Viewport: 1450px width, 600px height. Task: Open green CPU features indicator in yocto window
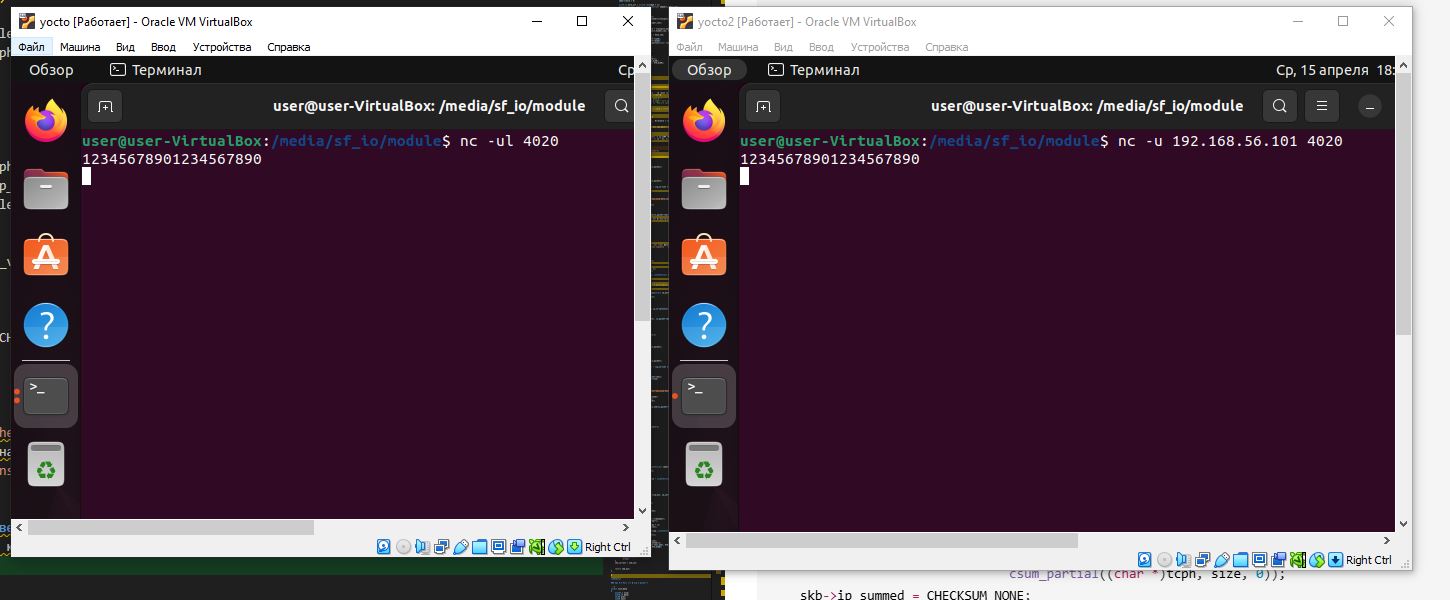[x=537, y=547]
